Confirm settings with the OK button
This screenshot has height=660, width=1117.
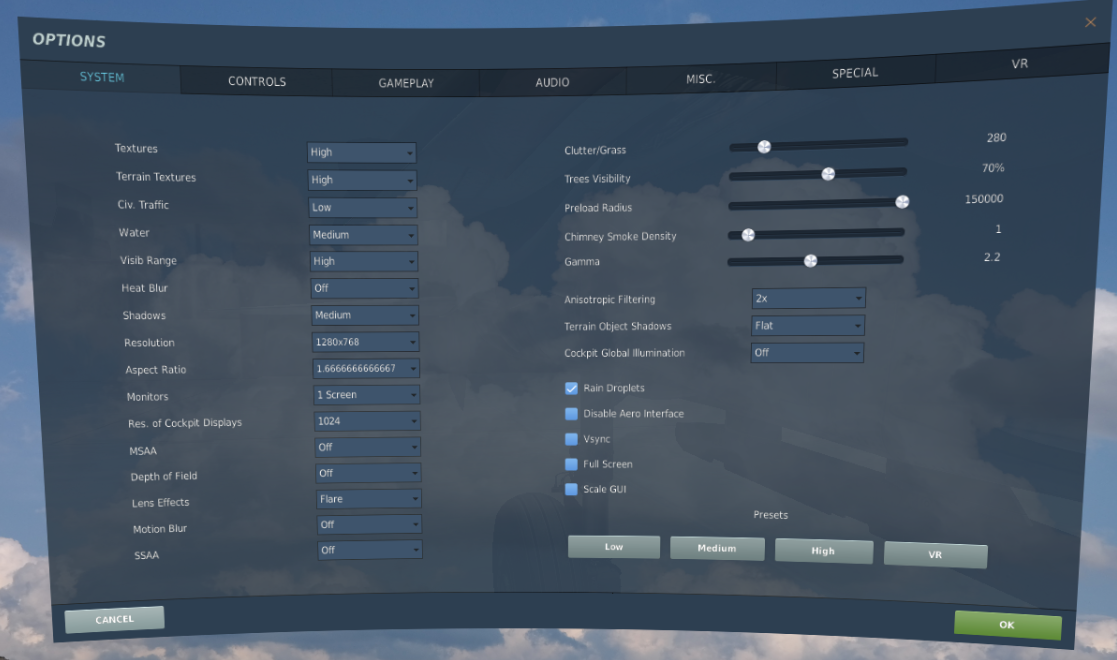tap(1007, 625)
